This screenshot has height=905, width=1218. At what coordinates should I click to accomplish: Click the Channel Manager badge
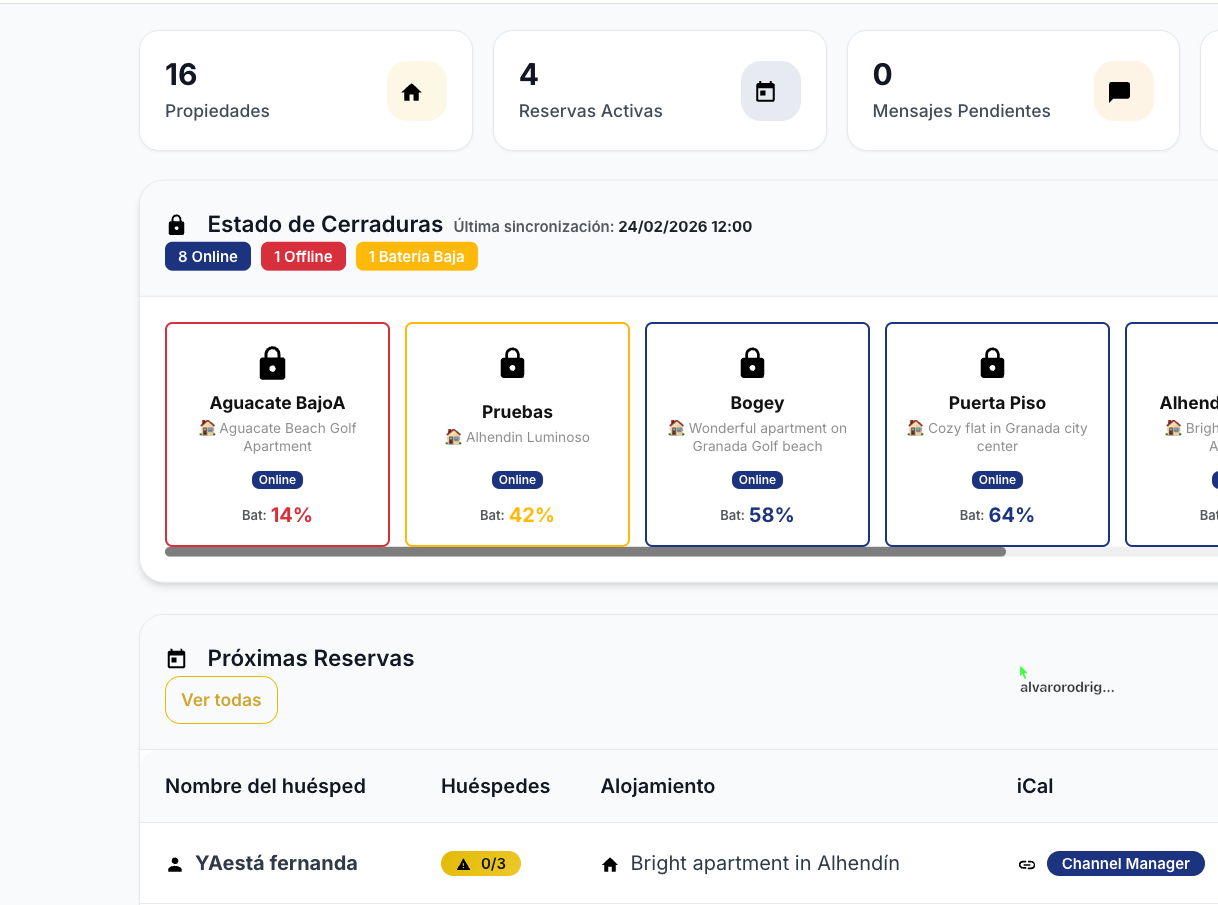[1125, 863]
